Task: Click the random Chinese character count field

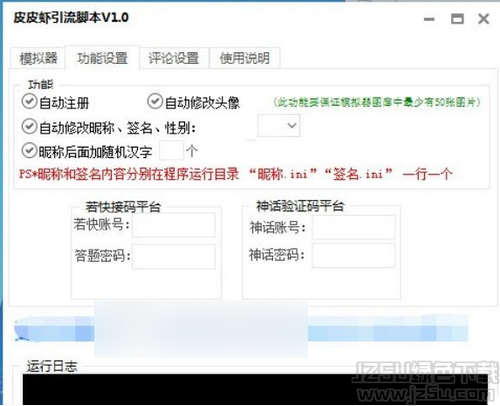Action: click(171, 151)
